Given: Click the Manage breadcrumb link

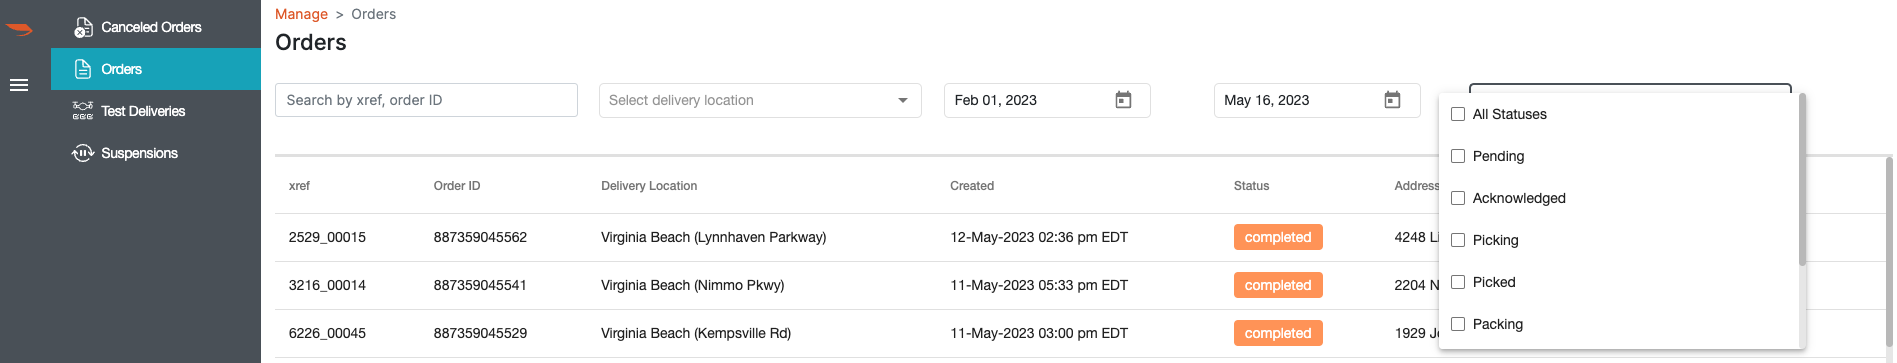Looking at the screenshot, I should [301, 14].
